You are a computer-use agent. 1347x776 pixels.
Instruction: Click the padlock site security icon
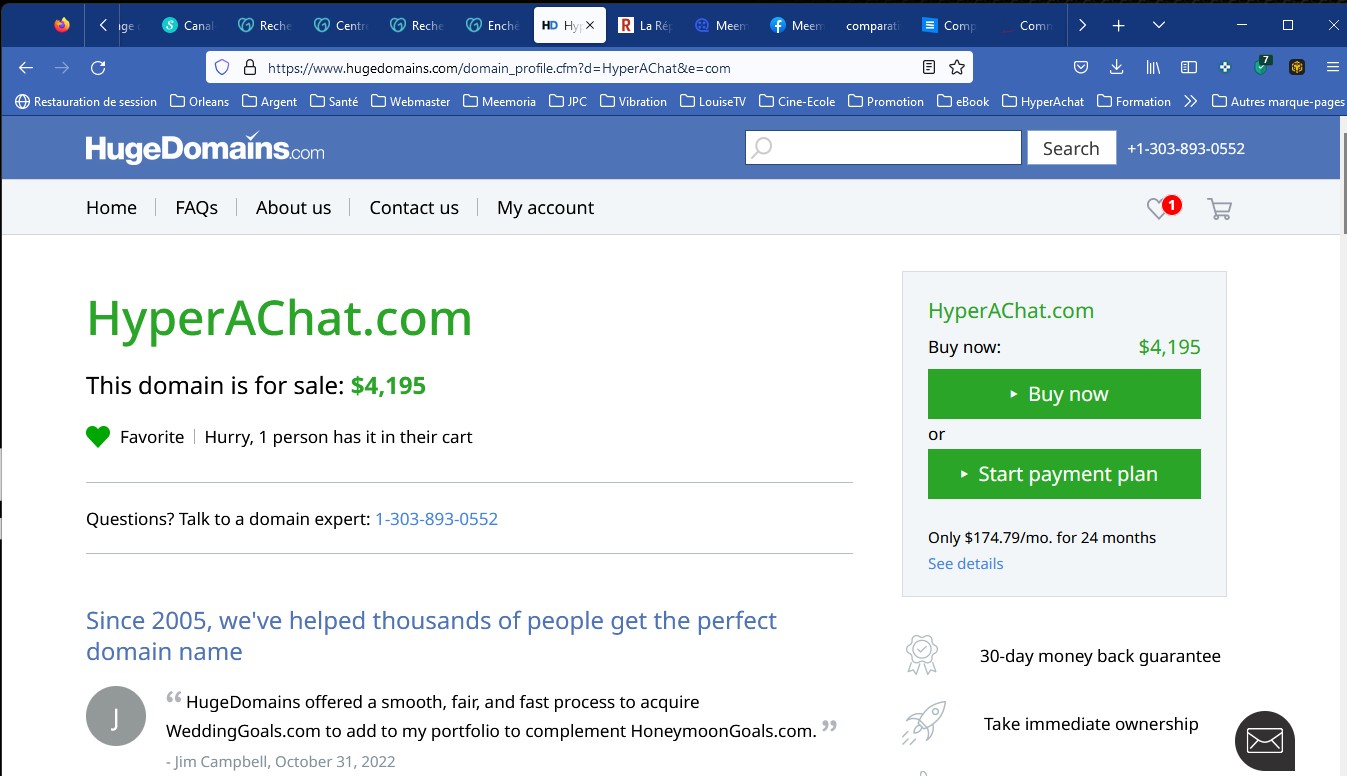[248, 67]
